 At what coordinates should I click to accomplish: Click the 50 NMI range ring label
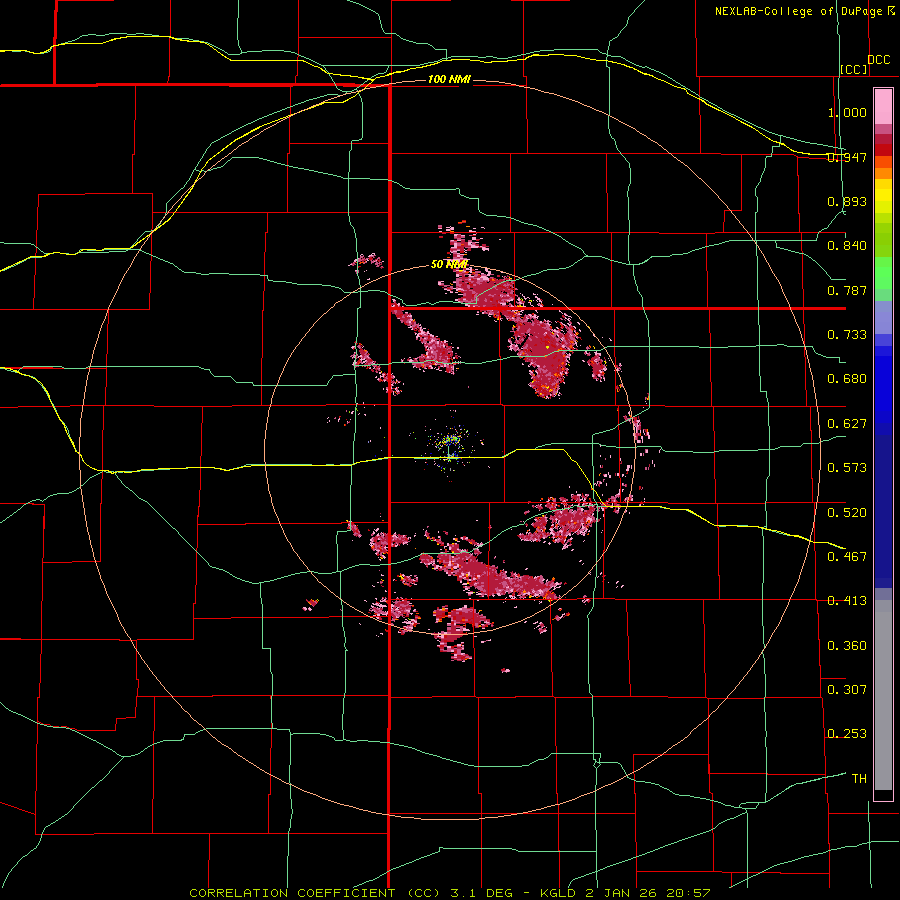tap(449, 265)
